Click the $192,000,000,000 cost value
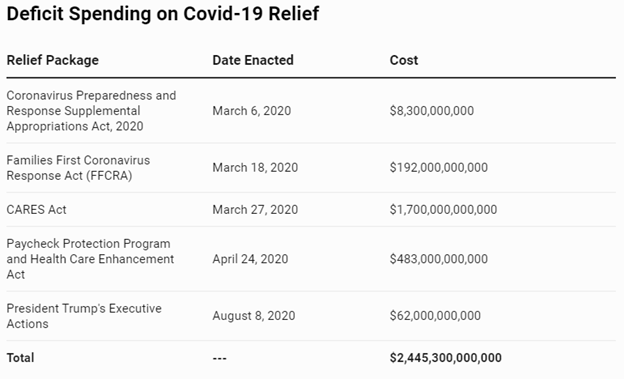This screenshot has height=379, width=624. 439,168
